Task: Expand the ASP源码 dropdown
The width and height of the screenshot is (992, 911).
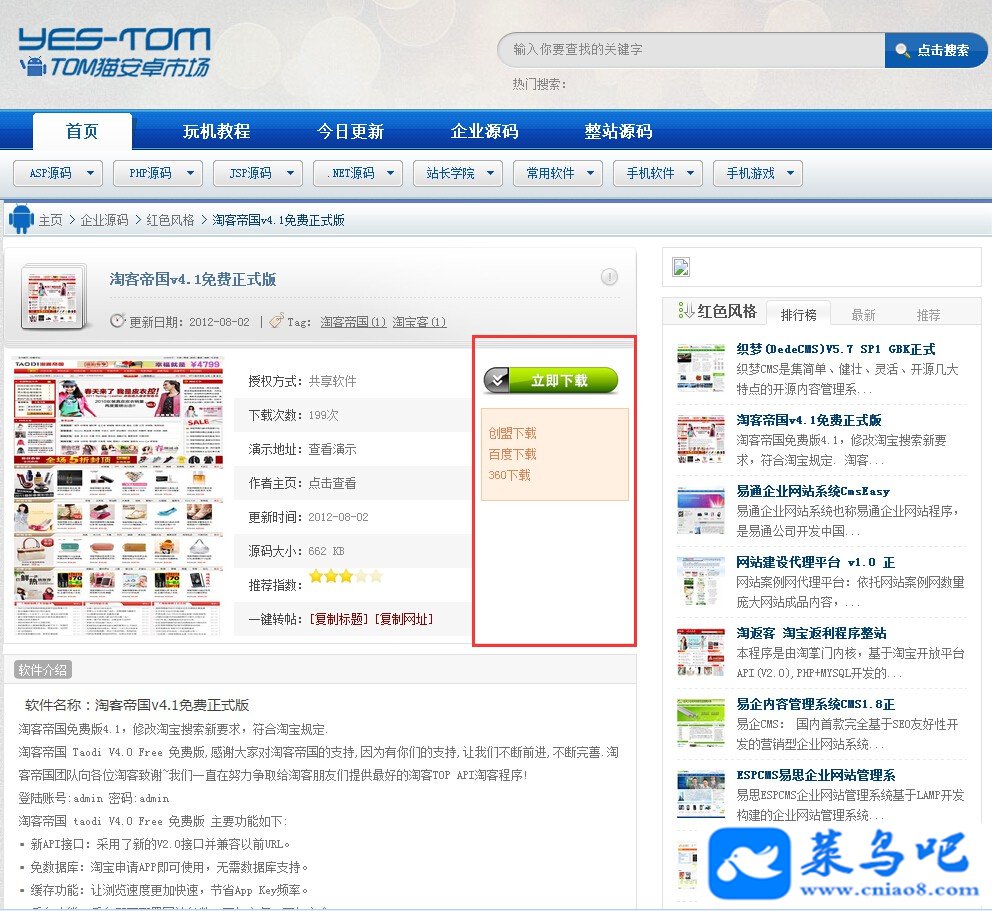Action: tap(58, 173)
